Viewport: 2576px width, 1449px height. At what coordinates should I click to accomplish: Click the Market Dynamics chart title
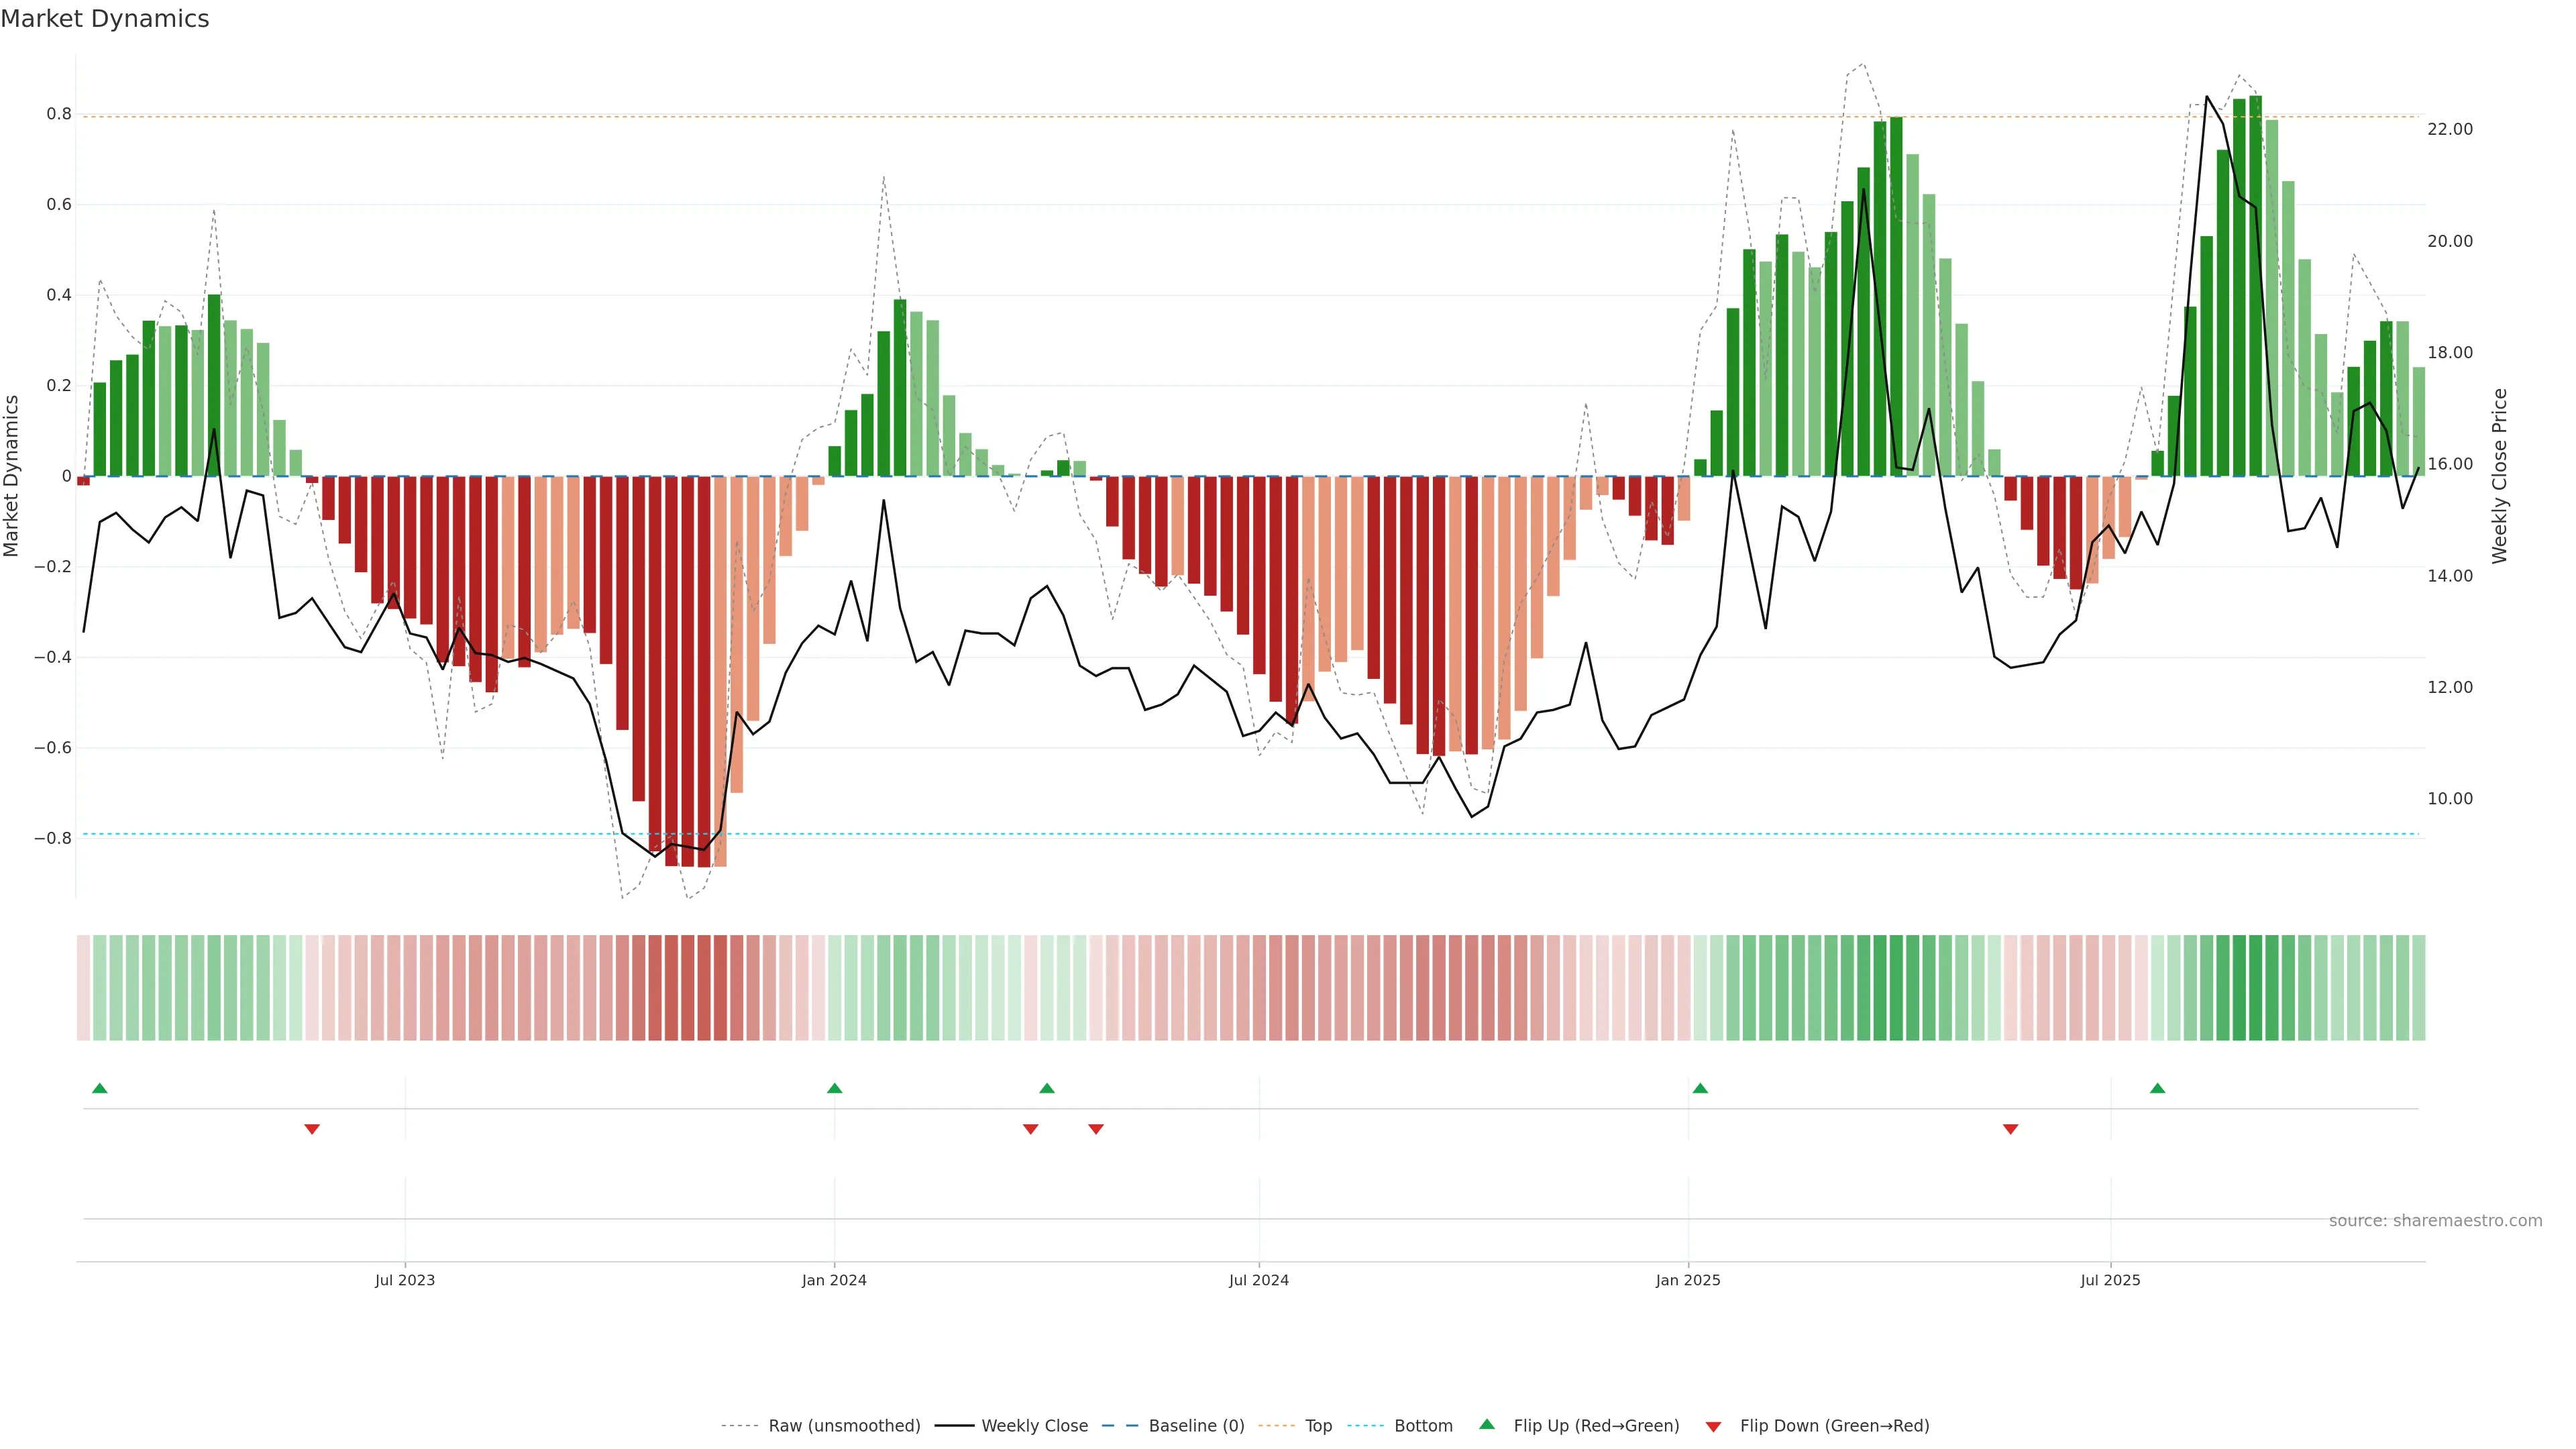click(x=105, y=19)
